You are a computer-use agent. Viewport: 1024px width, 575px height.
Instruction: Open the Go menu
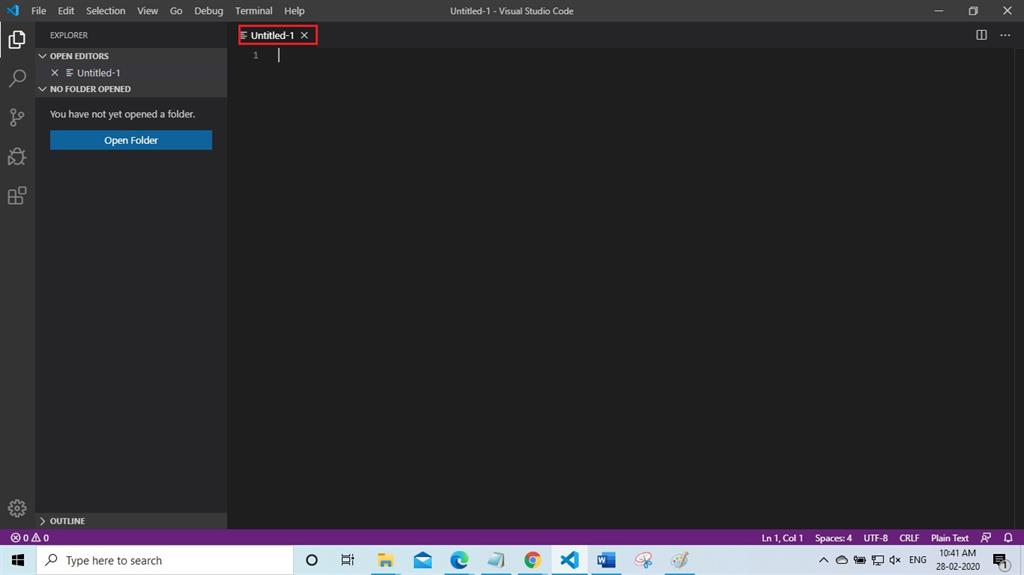tap(176, 10)
